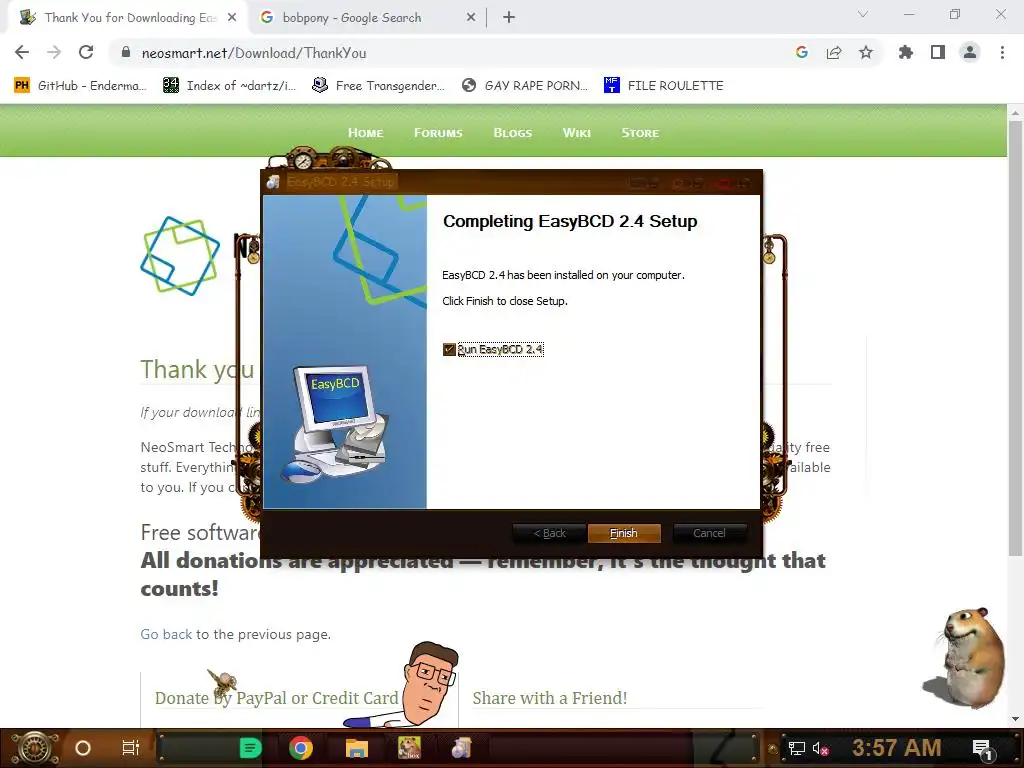Click the browser forward arrow
Image resolution: width=1024 pixels, height=768 pixels.
pyautogui.click(x=54, y=52)
